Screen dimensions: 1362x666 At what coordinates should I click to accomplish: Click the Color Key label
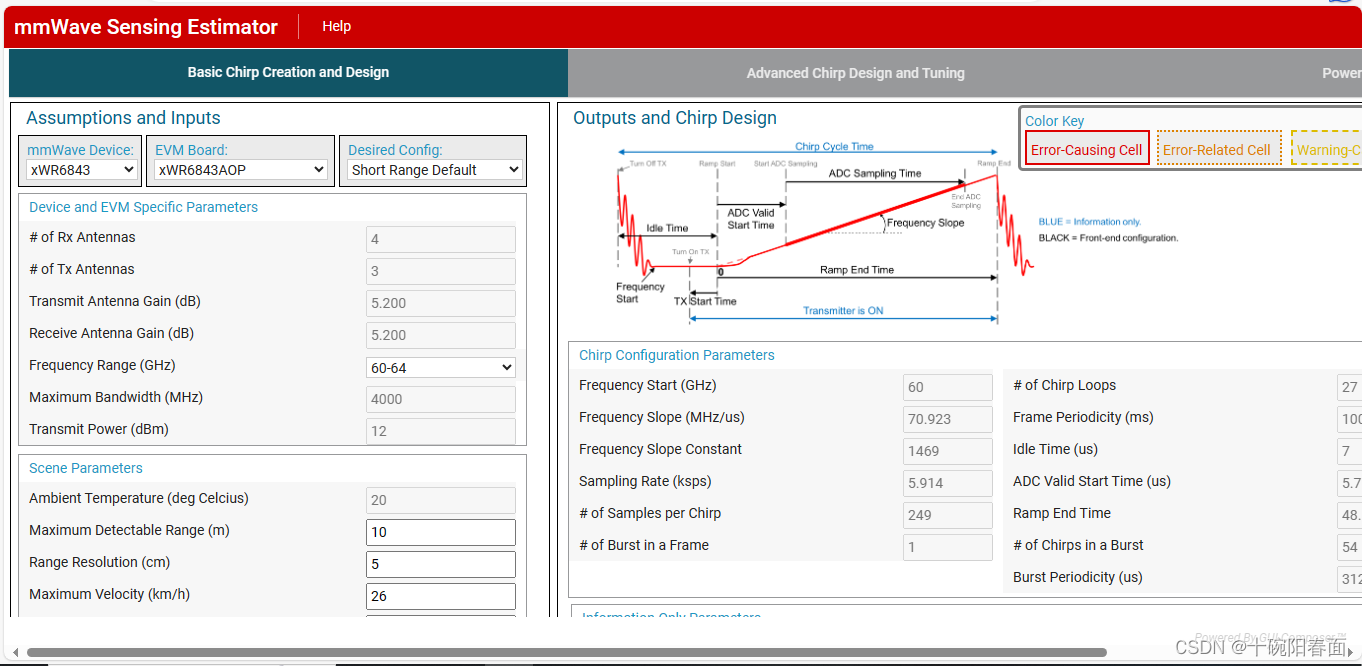[x=1055, y=121]
